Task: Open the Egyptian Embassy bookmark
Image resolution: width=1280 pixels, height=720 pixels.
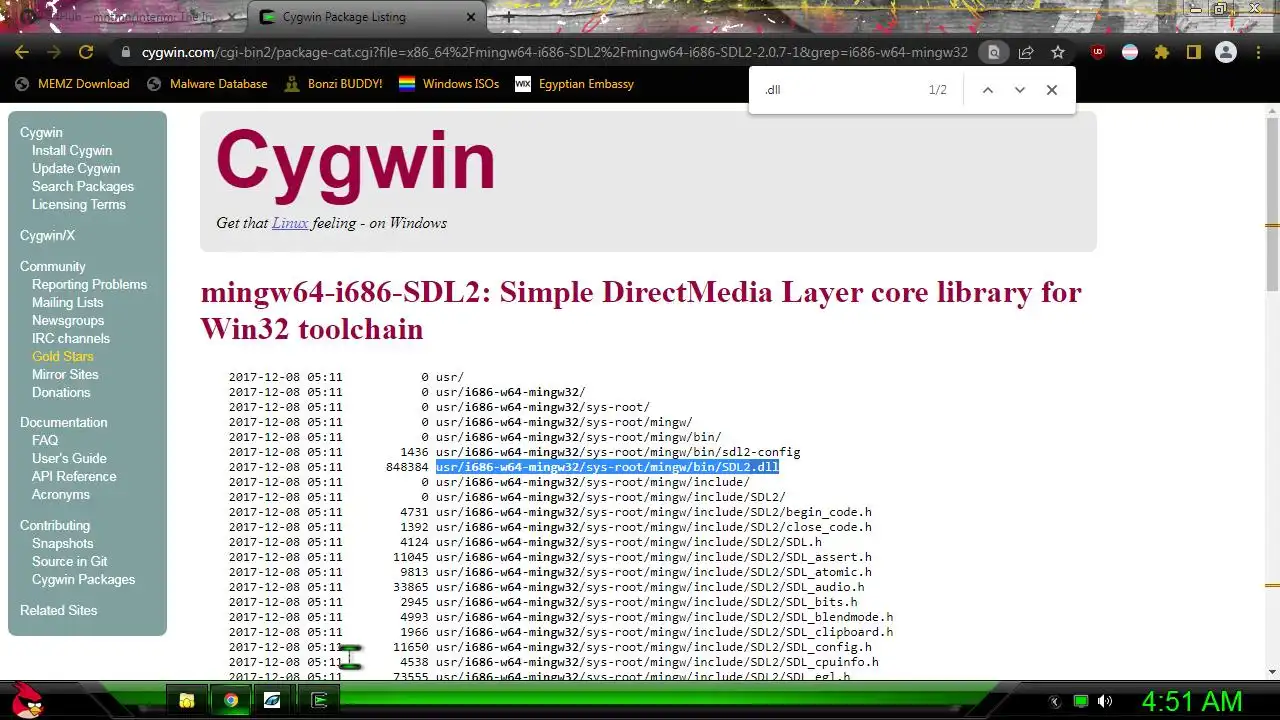Action: 574,84
